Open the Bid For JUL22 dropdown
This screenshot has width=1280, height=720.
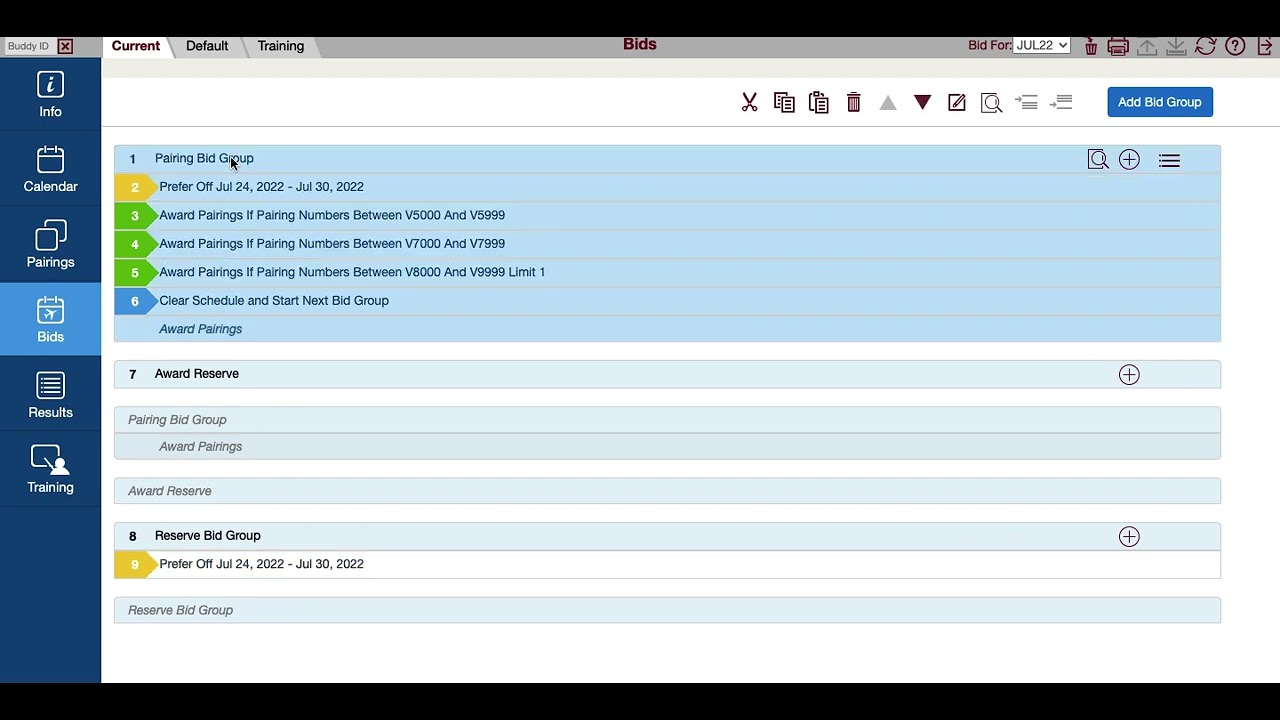pyautogui.click(x=1041, y=45)
